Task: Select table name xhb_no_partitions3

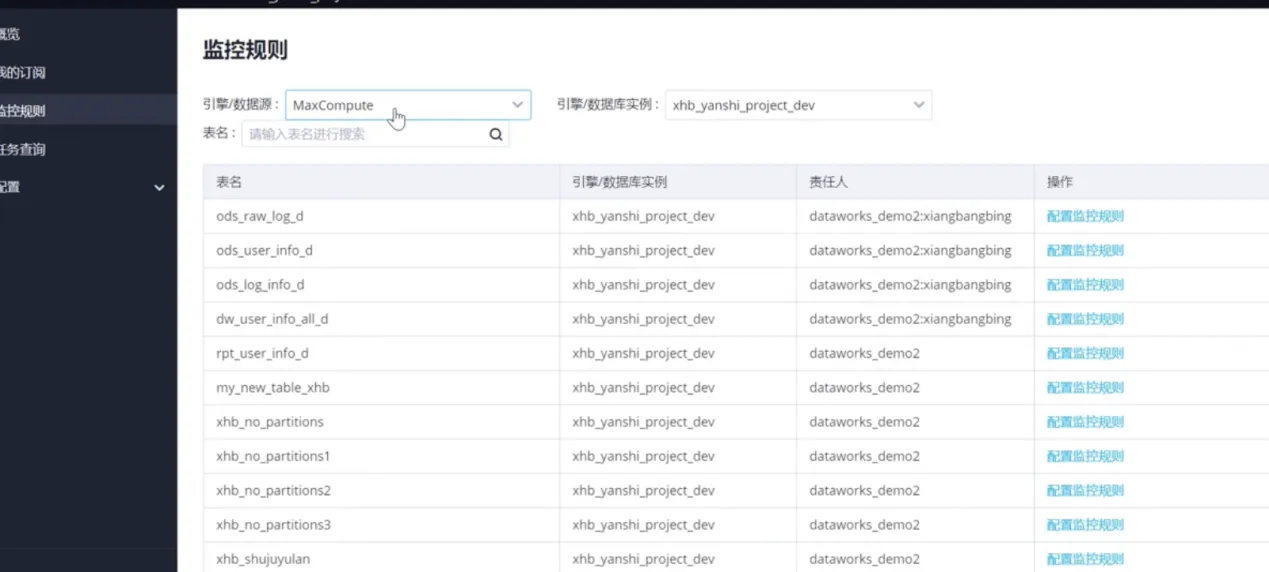Action: click(x=273, y=525)
